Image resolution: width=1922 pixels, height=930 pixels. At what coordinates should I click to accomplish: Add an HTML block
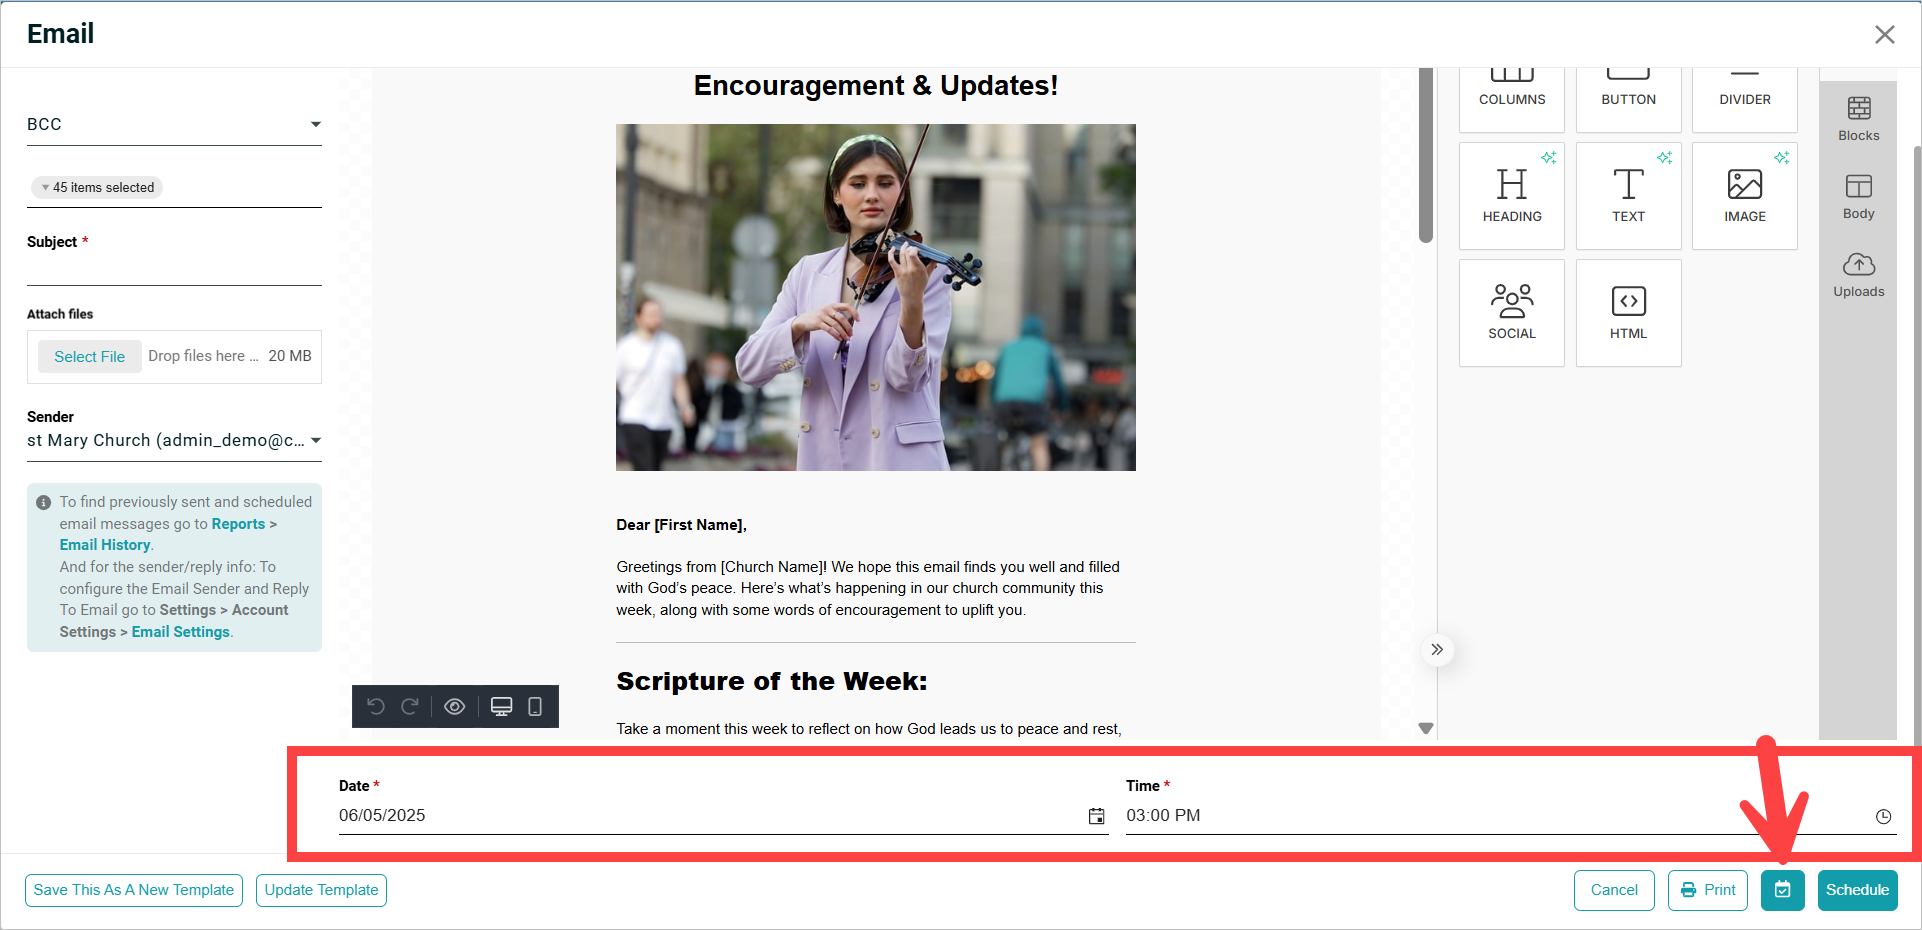(1628, 313)
